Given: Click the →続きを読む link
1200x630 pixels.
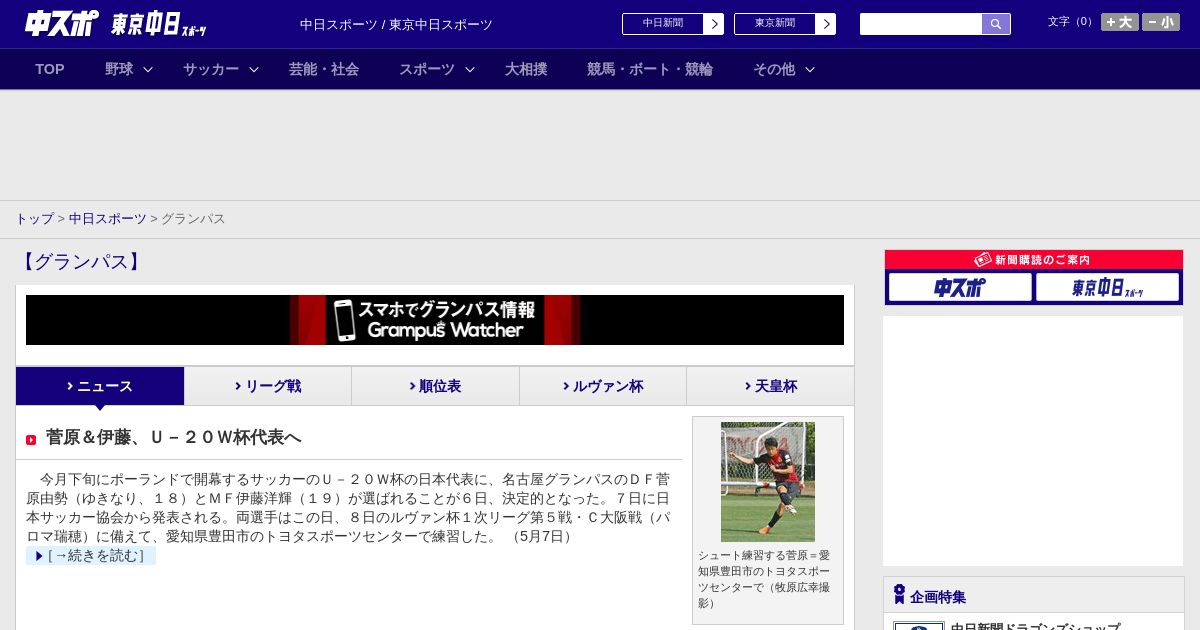Looking at the screenshot, I should tap(91, 556).
